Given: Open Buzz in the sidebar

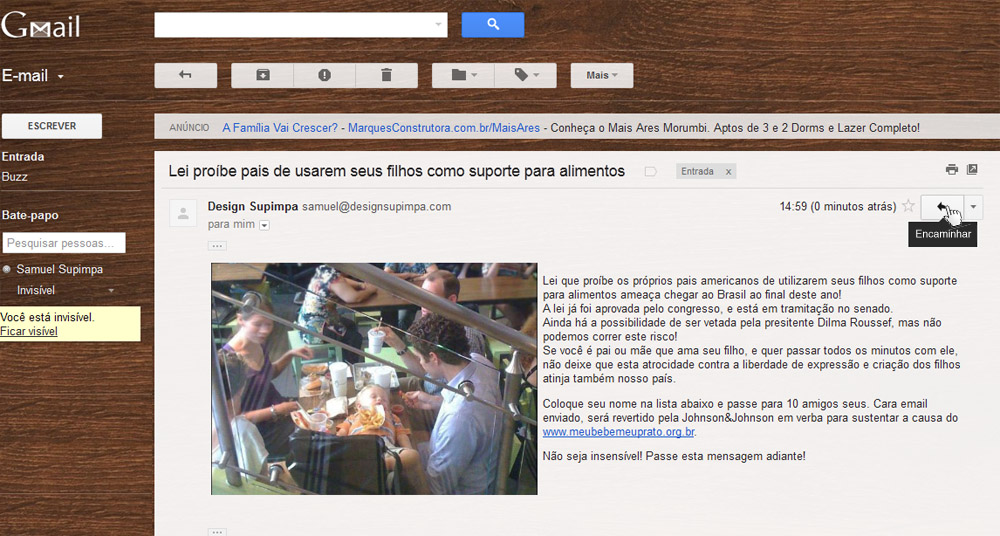Looking at the screenshot, I should (x=15, y=177).
